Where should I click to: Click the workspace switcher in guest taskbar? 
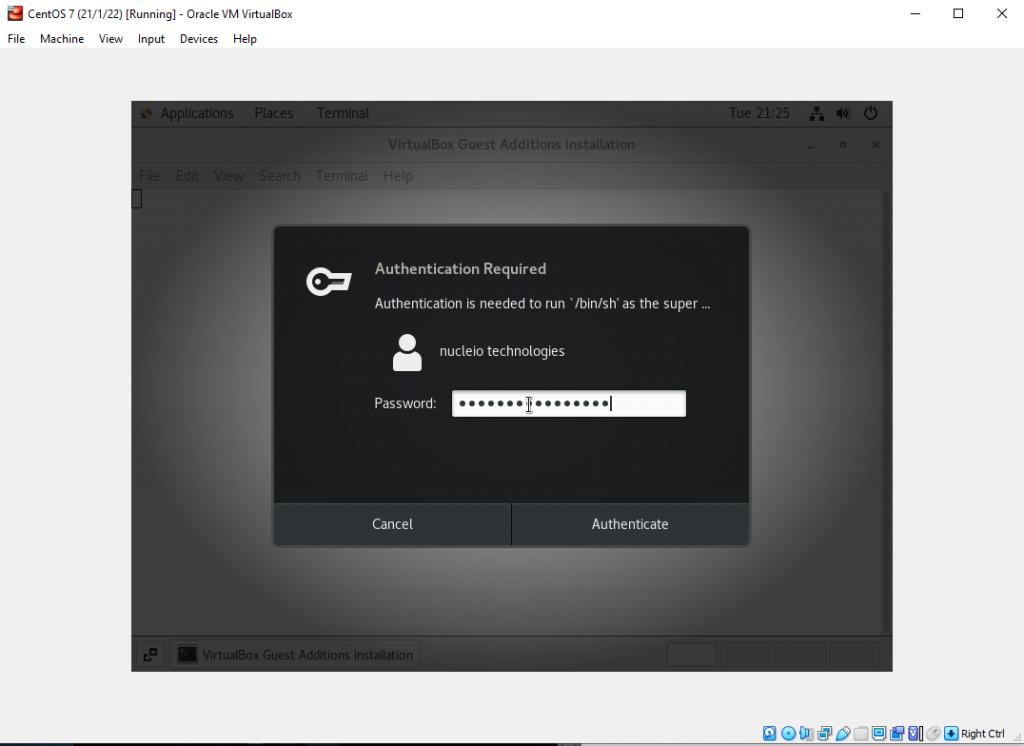[773, 654]
